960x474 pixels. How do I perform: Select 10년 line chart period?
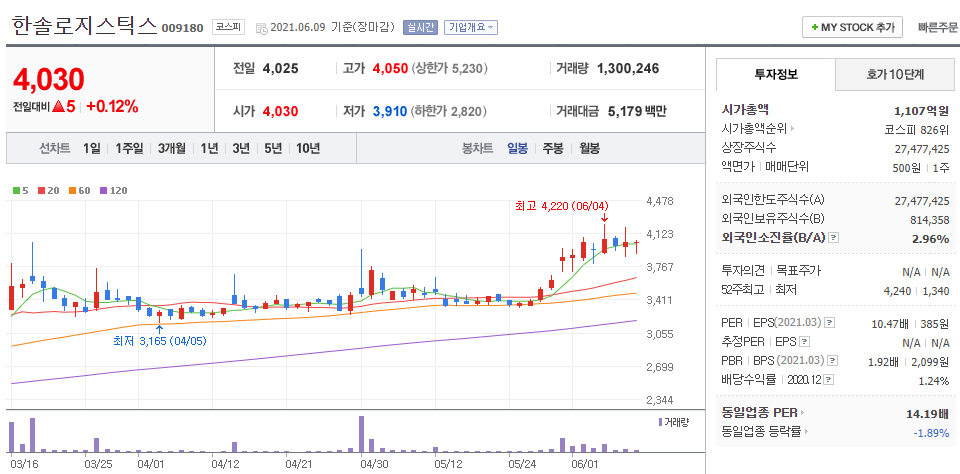(307, 148)
